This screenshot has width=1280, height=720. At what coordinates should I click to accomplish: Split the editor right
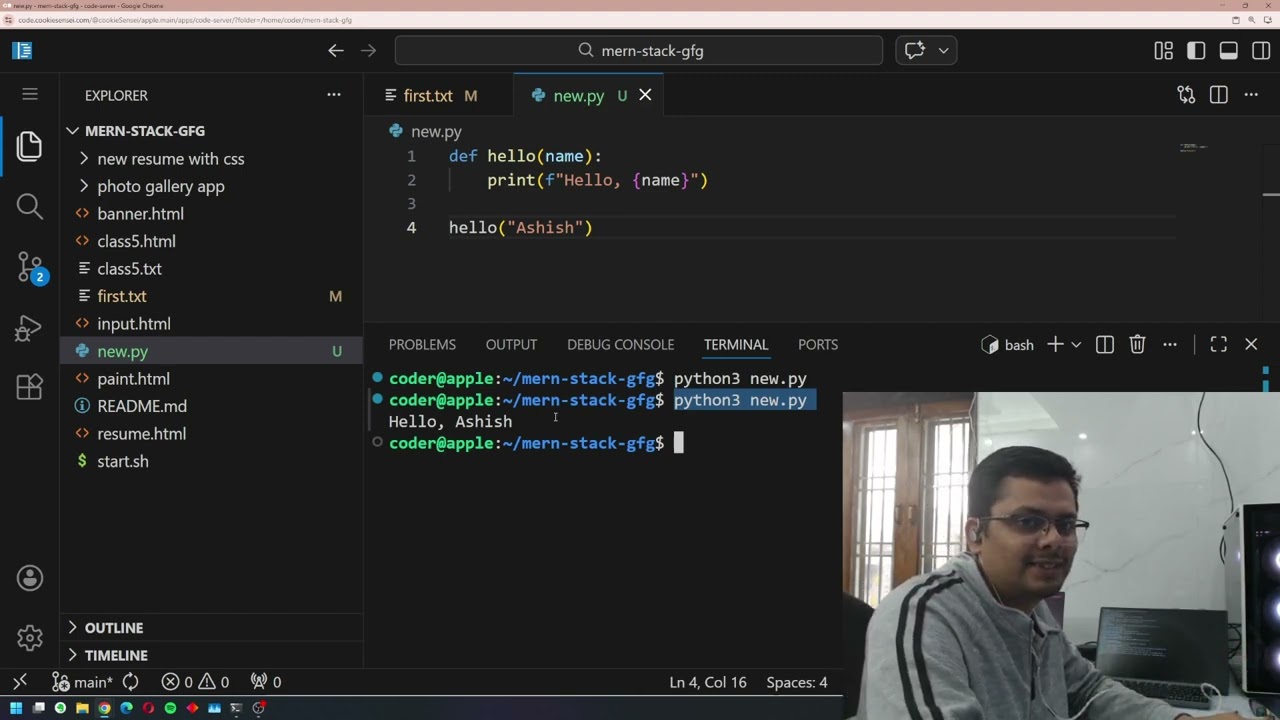[1218, 95]
